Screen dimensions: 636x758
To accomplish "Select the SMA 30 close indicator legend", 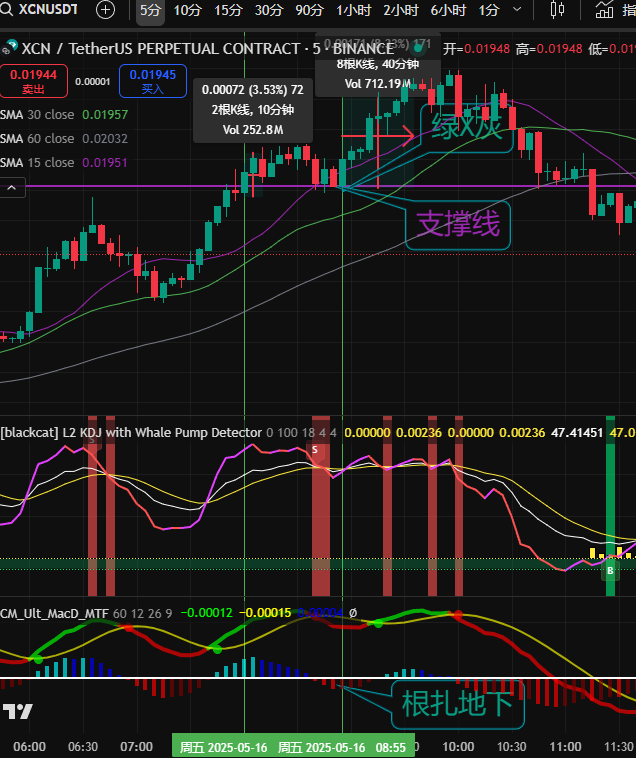I will point(64,115).
